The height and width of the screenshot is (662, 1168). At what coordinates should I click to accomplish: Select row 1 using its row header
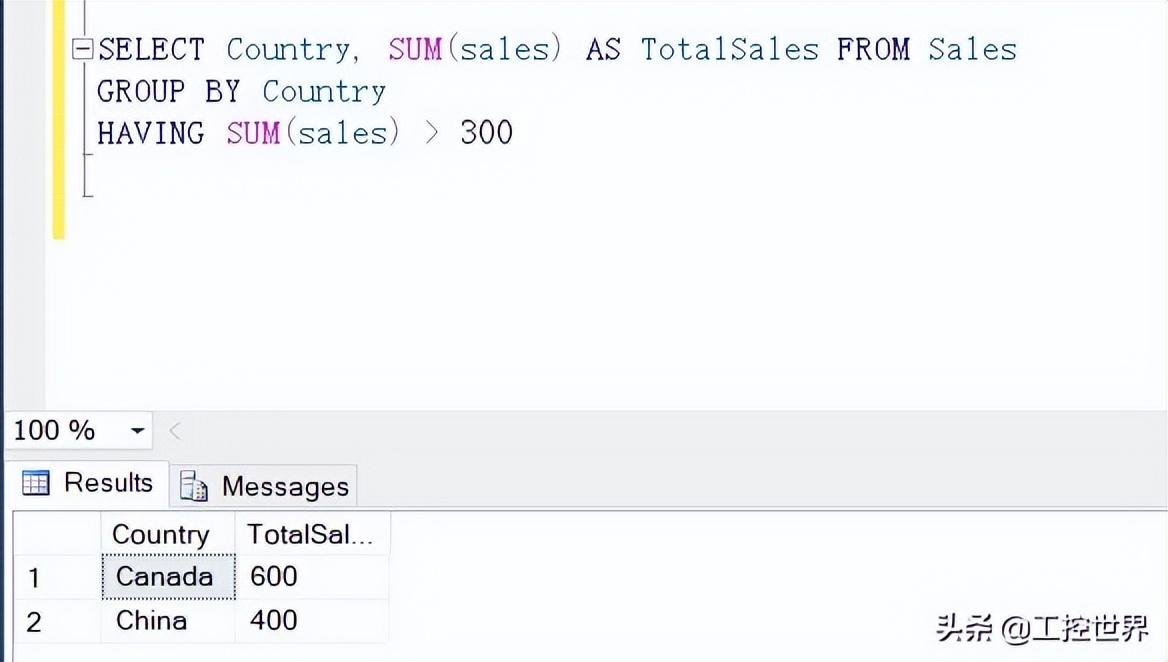pyautogui.click(x=35, y=578)
